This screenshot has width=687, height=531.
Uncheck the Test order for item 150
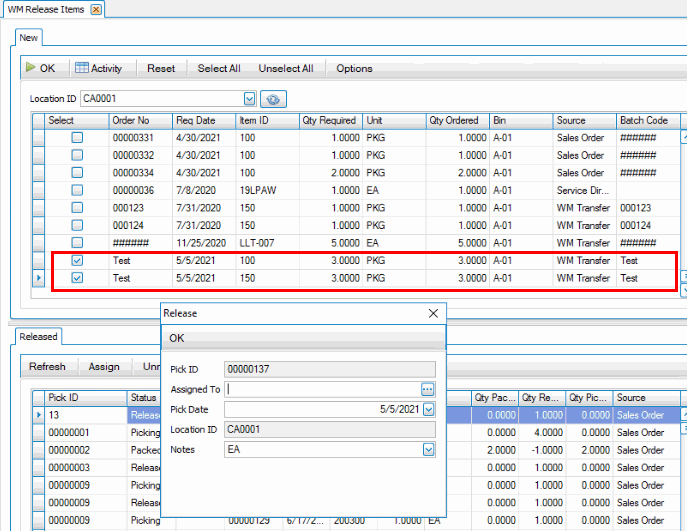(77, 278)
